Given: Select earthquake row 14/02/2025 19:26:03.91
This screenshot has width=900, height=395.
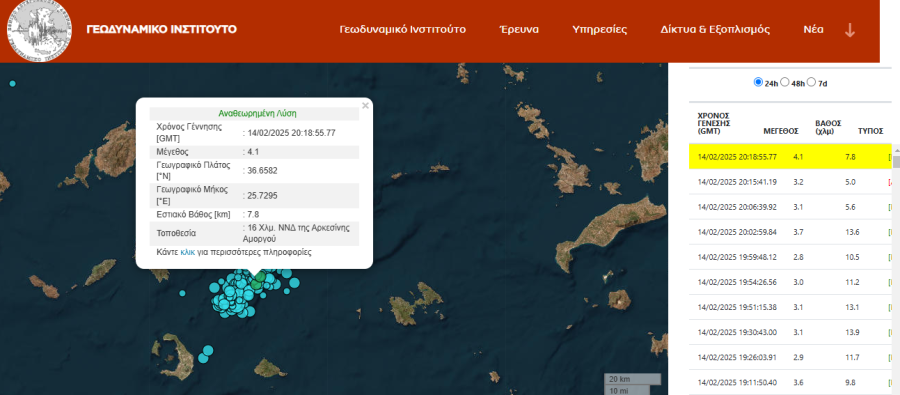Looking at the screenshot, I should (x=790, y=357).
